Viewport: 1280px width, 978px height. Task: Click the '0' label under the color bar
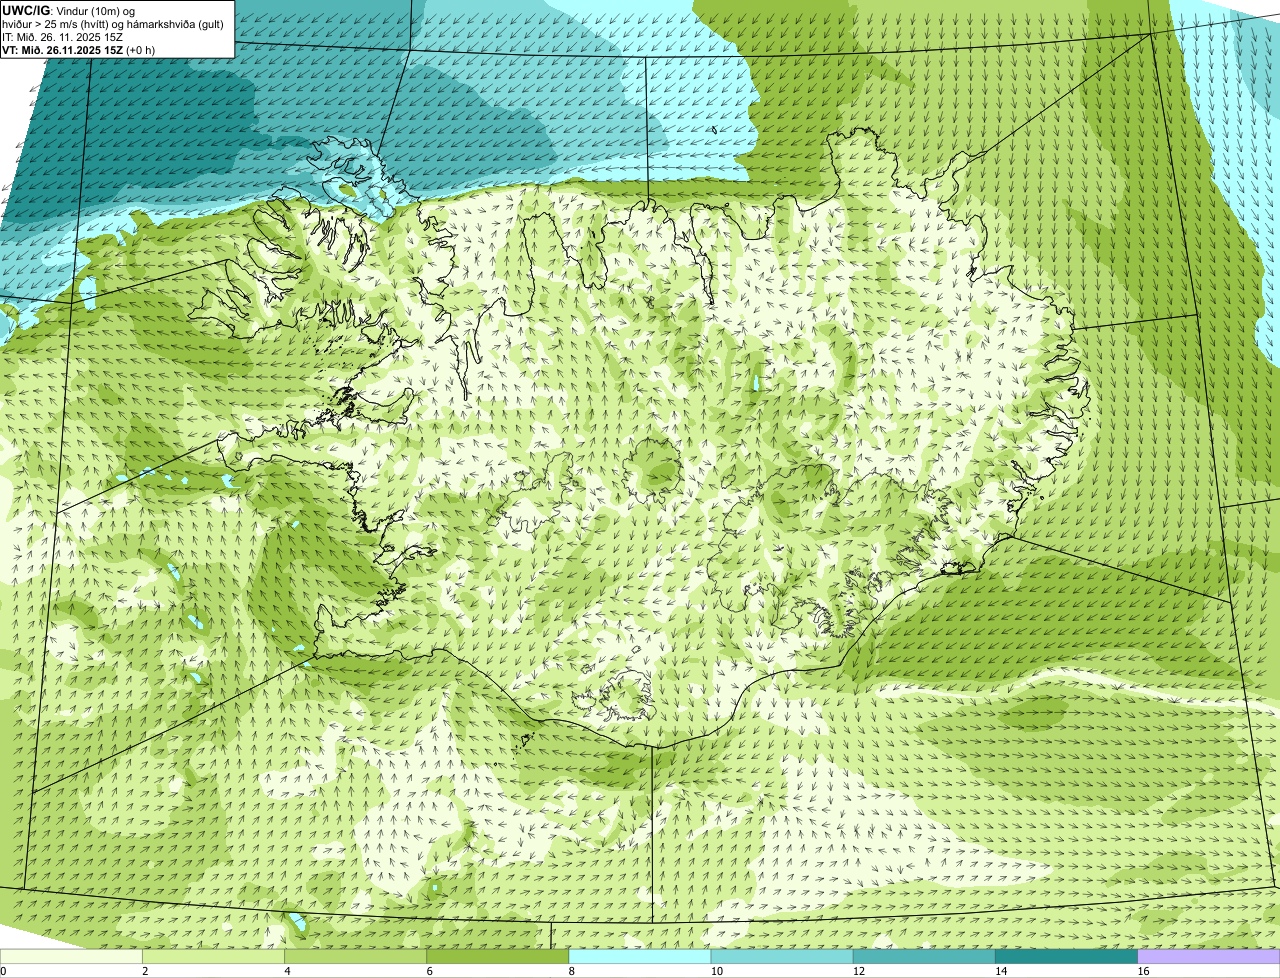(4, 971)
